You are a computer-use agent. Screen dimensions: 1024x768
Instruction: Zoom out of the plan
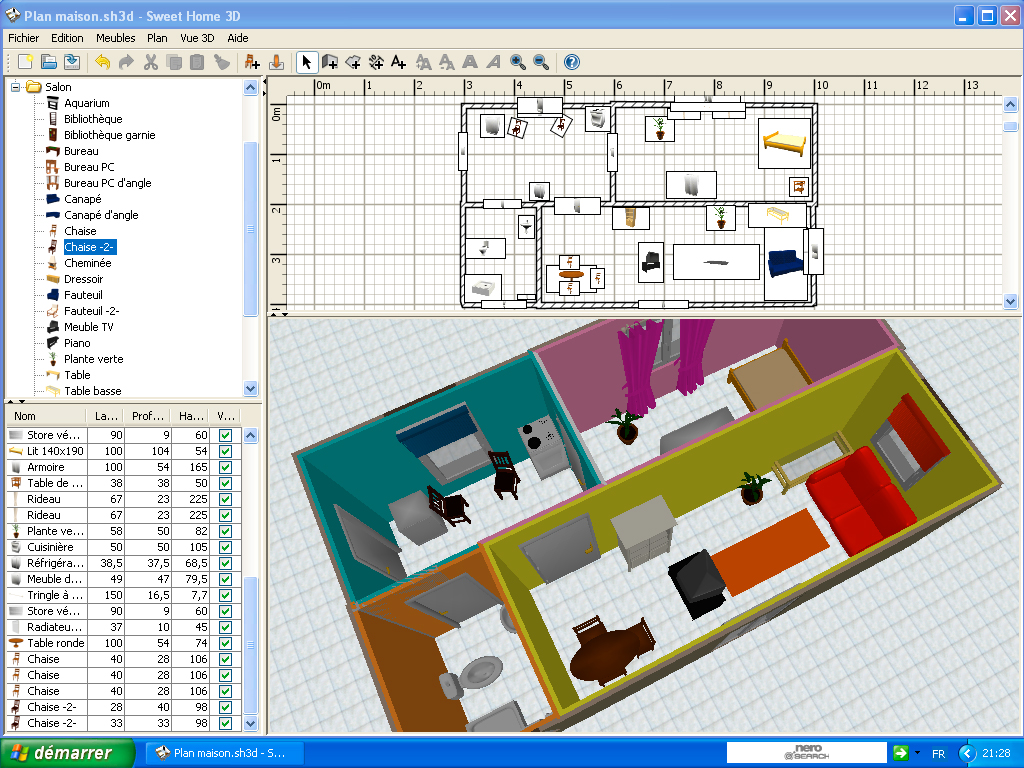coord(541,62)
